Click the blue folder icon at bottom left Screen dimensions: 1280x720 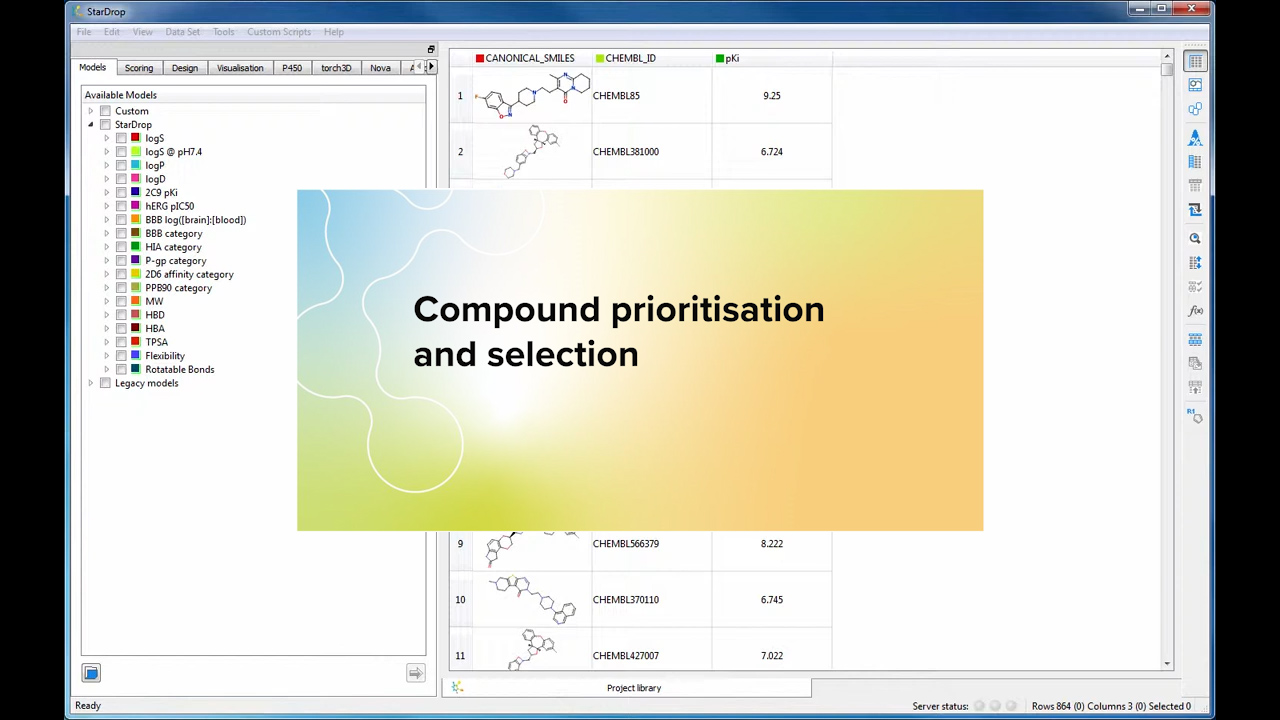90,672
